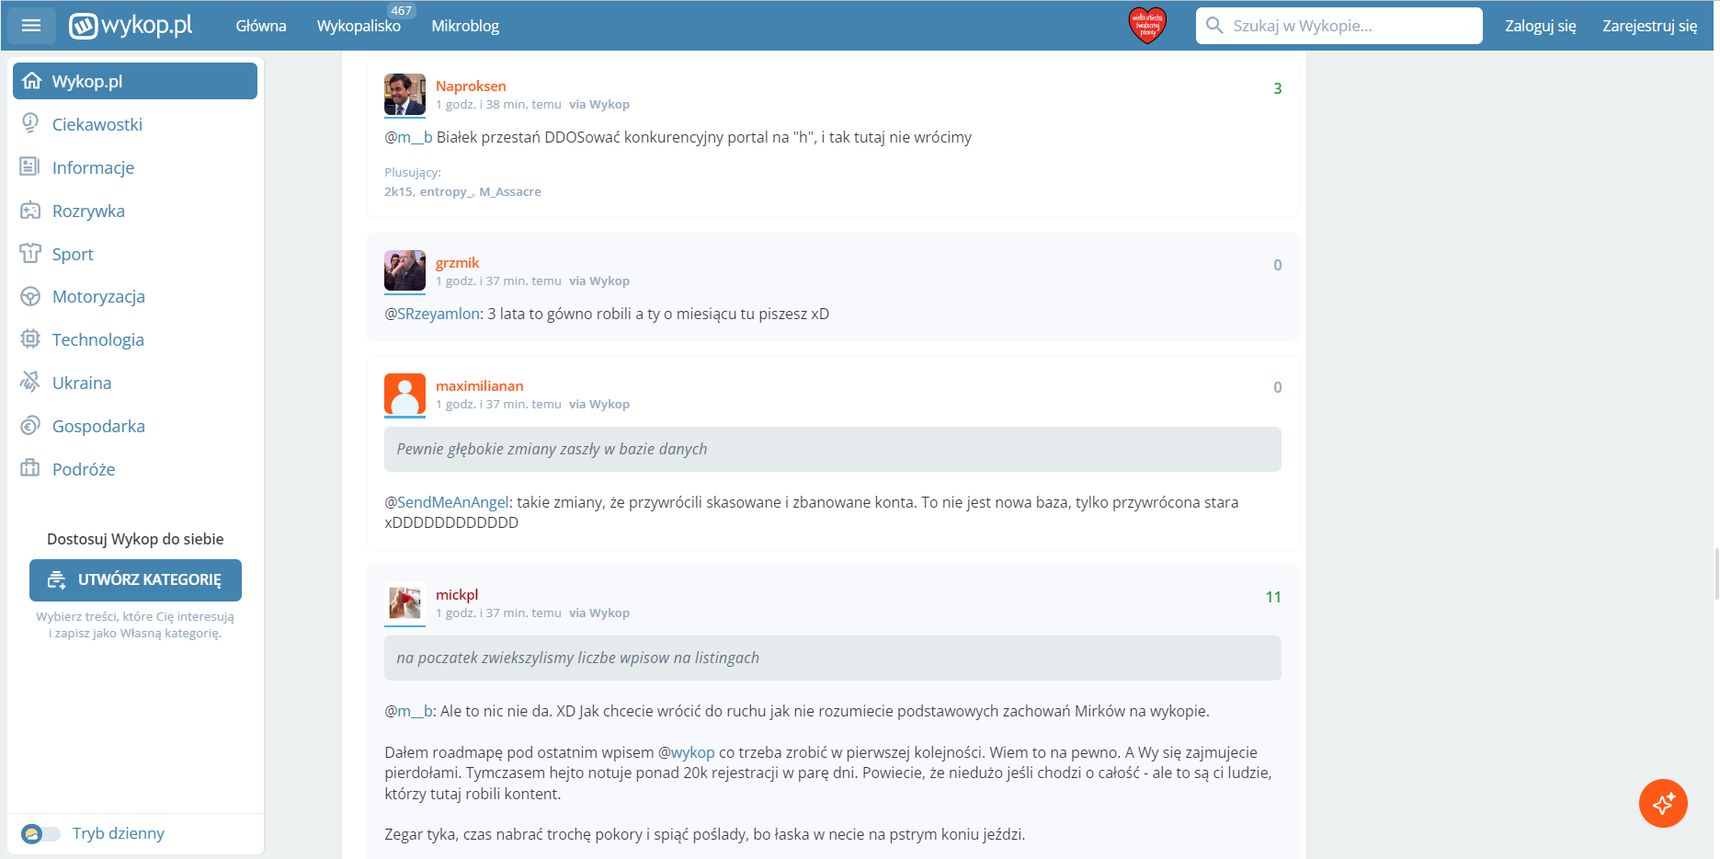Click Zarejestruj się link
Image resolution: width=1720 pixels, height=859 pixels.
pyautogui.click(x=1649, y=26)
